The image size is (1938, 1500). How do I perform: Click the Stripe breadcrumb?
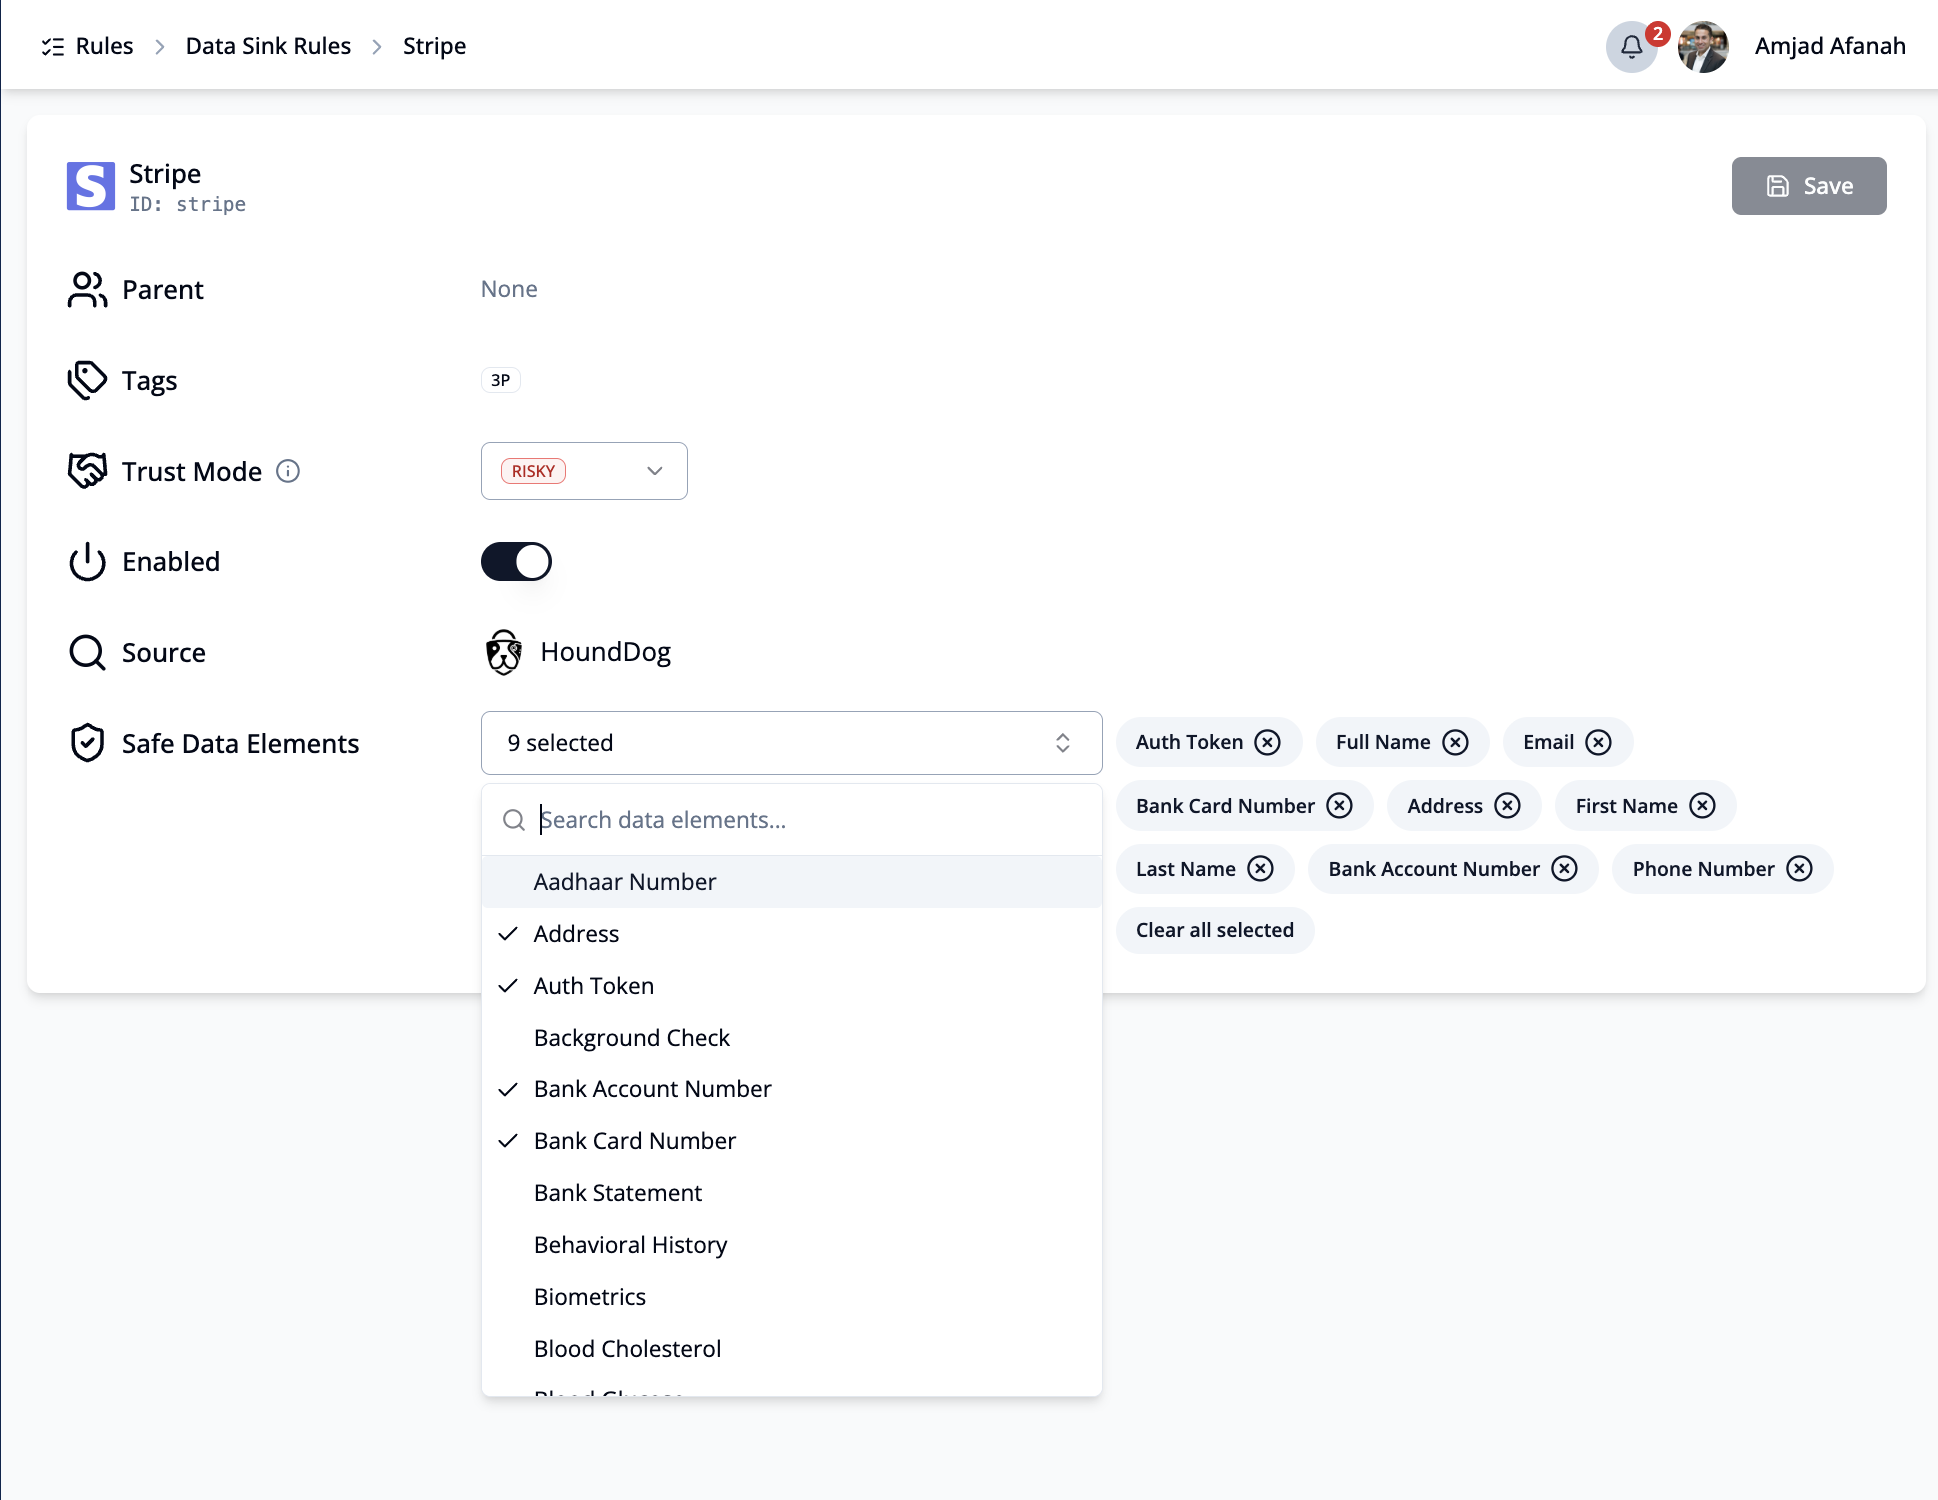pos(434,46)
